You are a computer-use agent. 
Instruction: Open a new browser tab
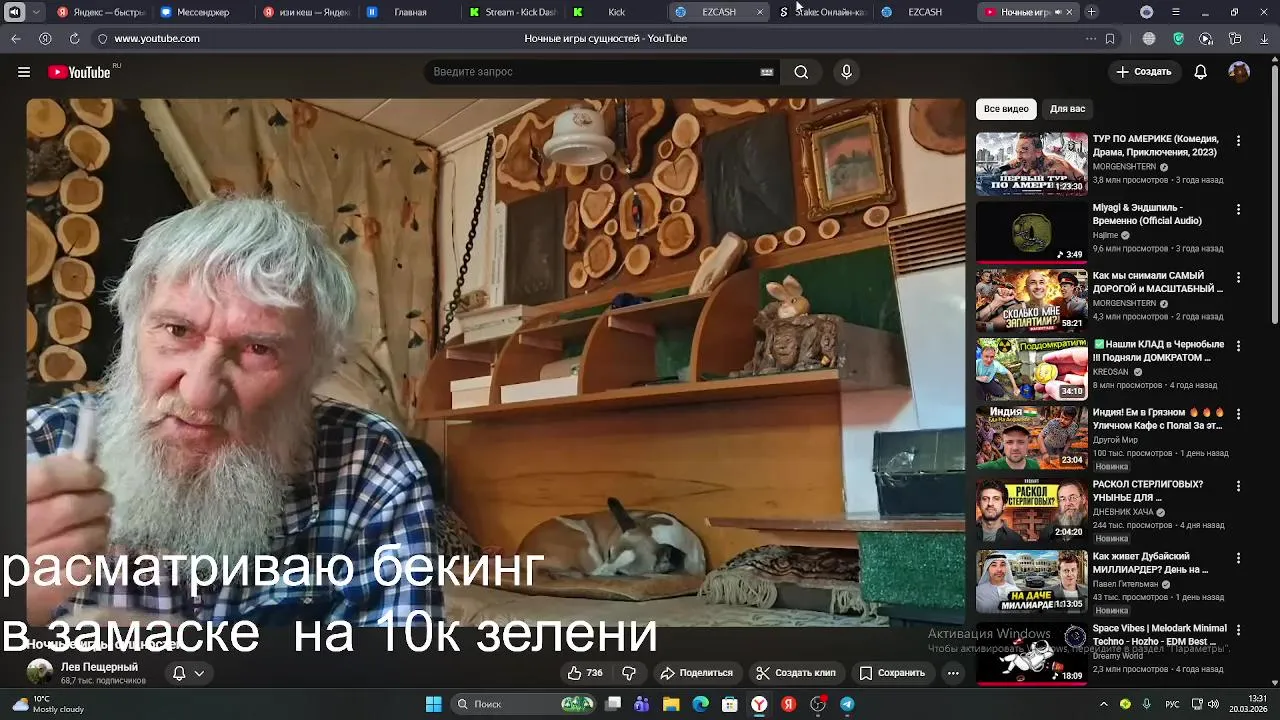[x=1091, y=12]
